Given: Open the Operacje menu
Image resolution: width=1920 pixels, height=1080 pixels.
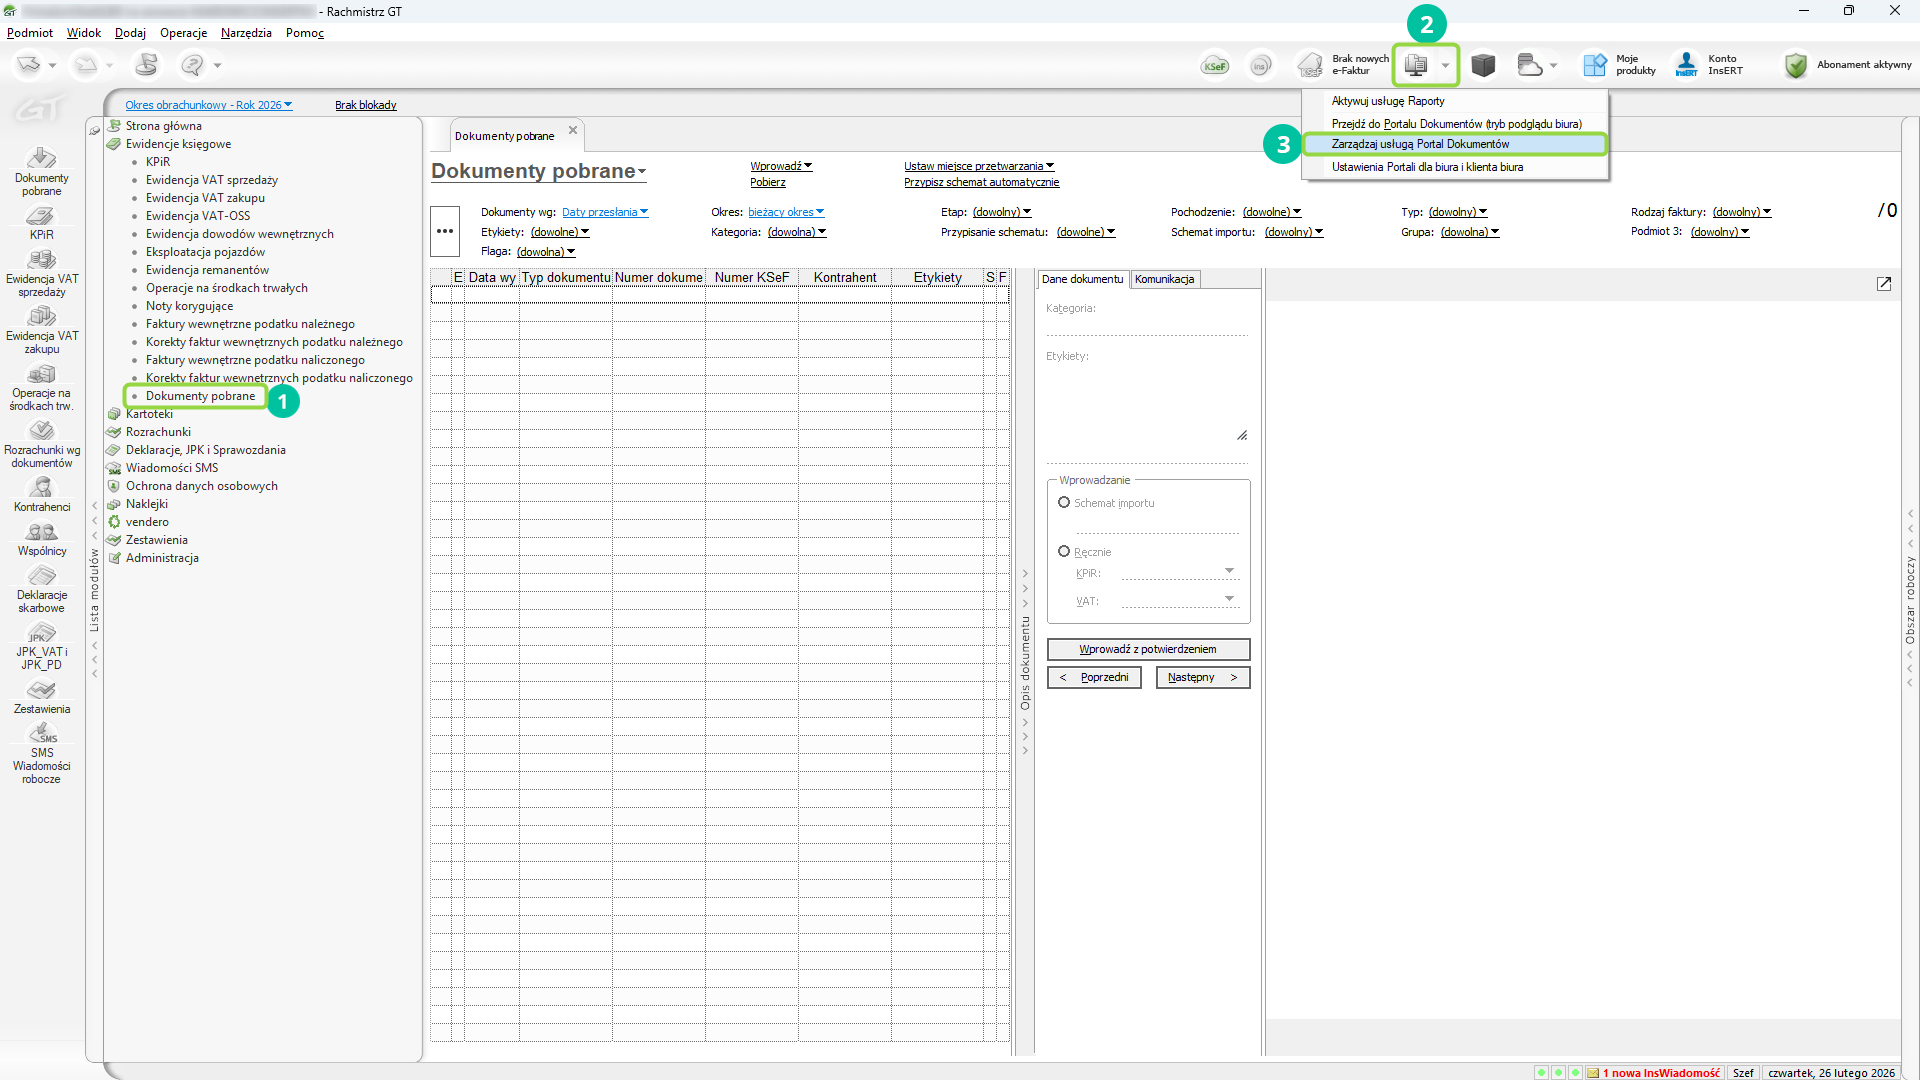Looking at the screenshot, I should pyautogui.click(x=183, y=33).
